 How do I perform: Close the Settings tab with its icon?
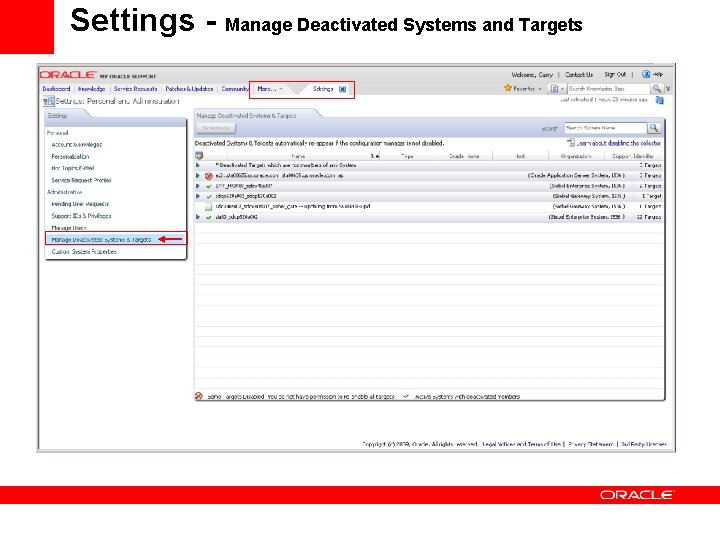coord(342,89)
